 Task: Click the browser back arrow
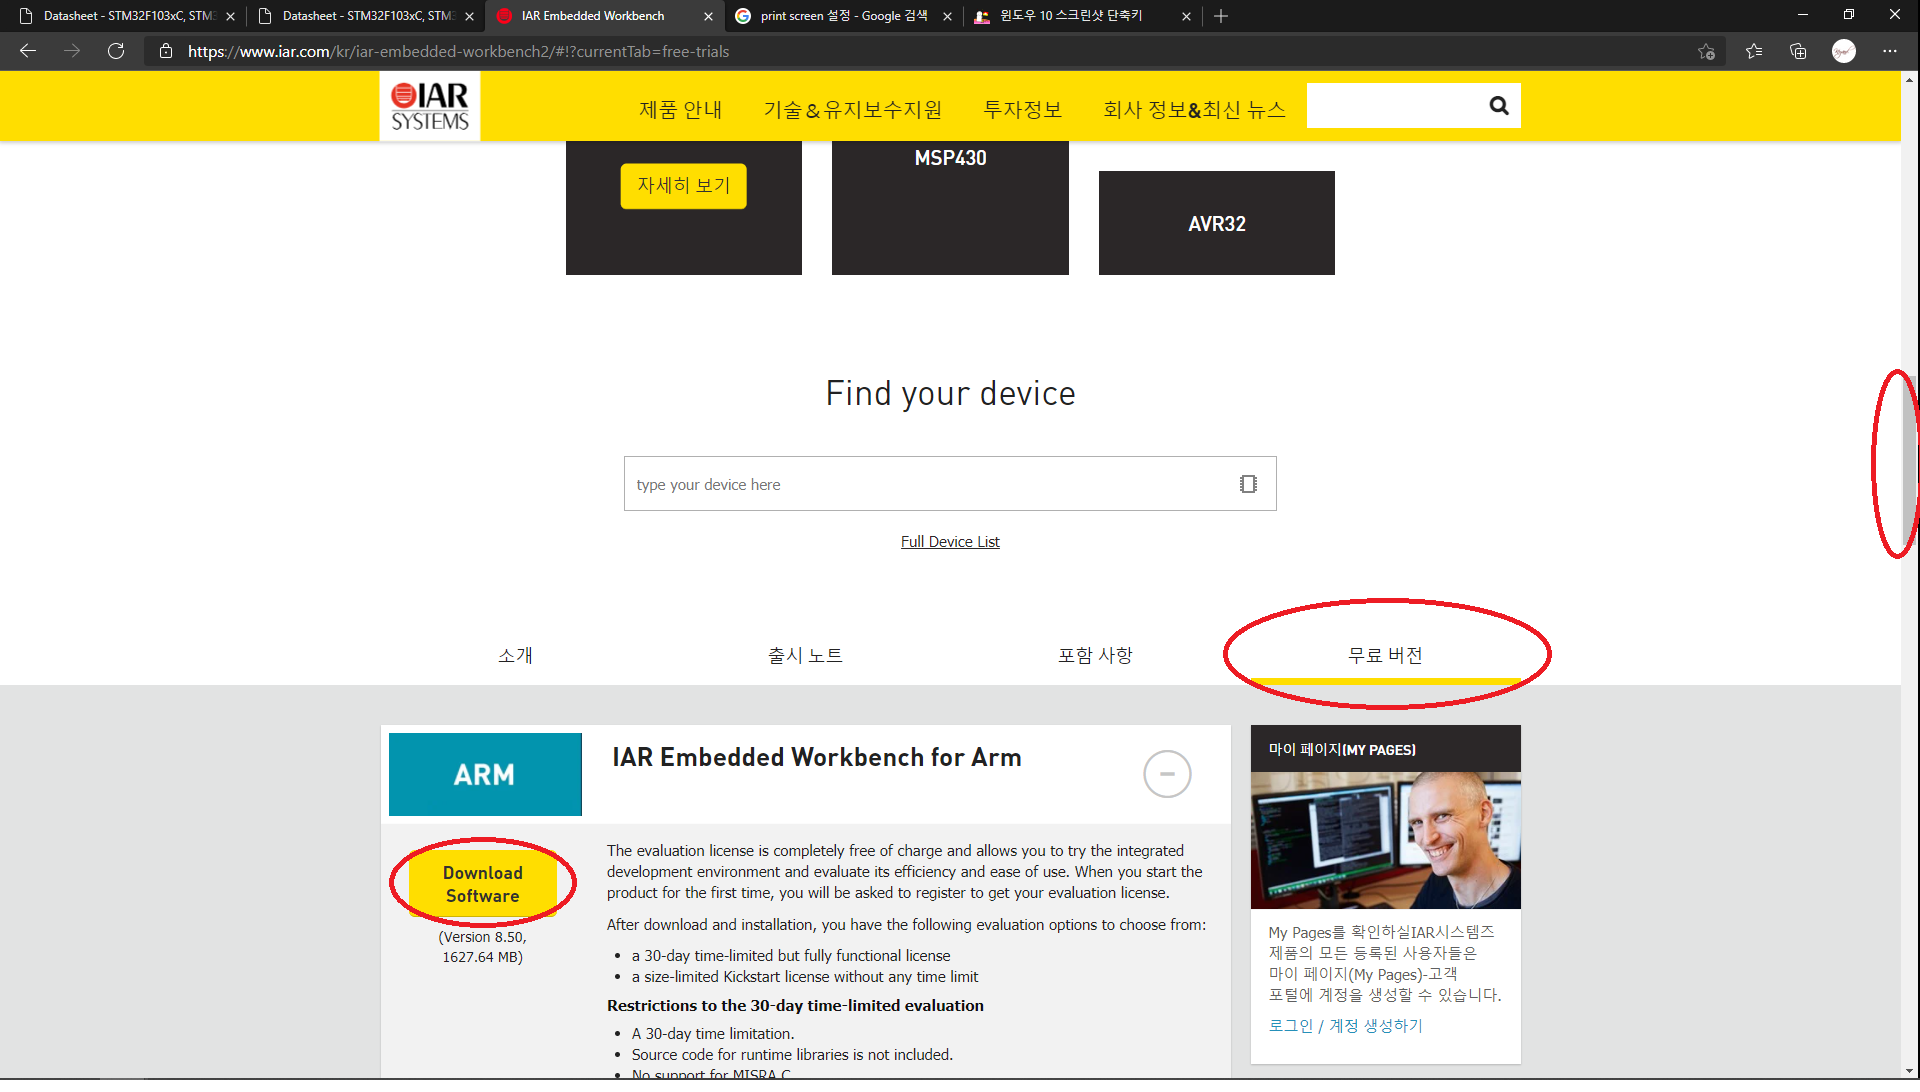pos(28,51)
